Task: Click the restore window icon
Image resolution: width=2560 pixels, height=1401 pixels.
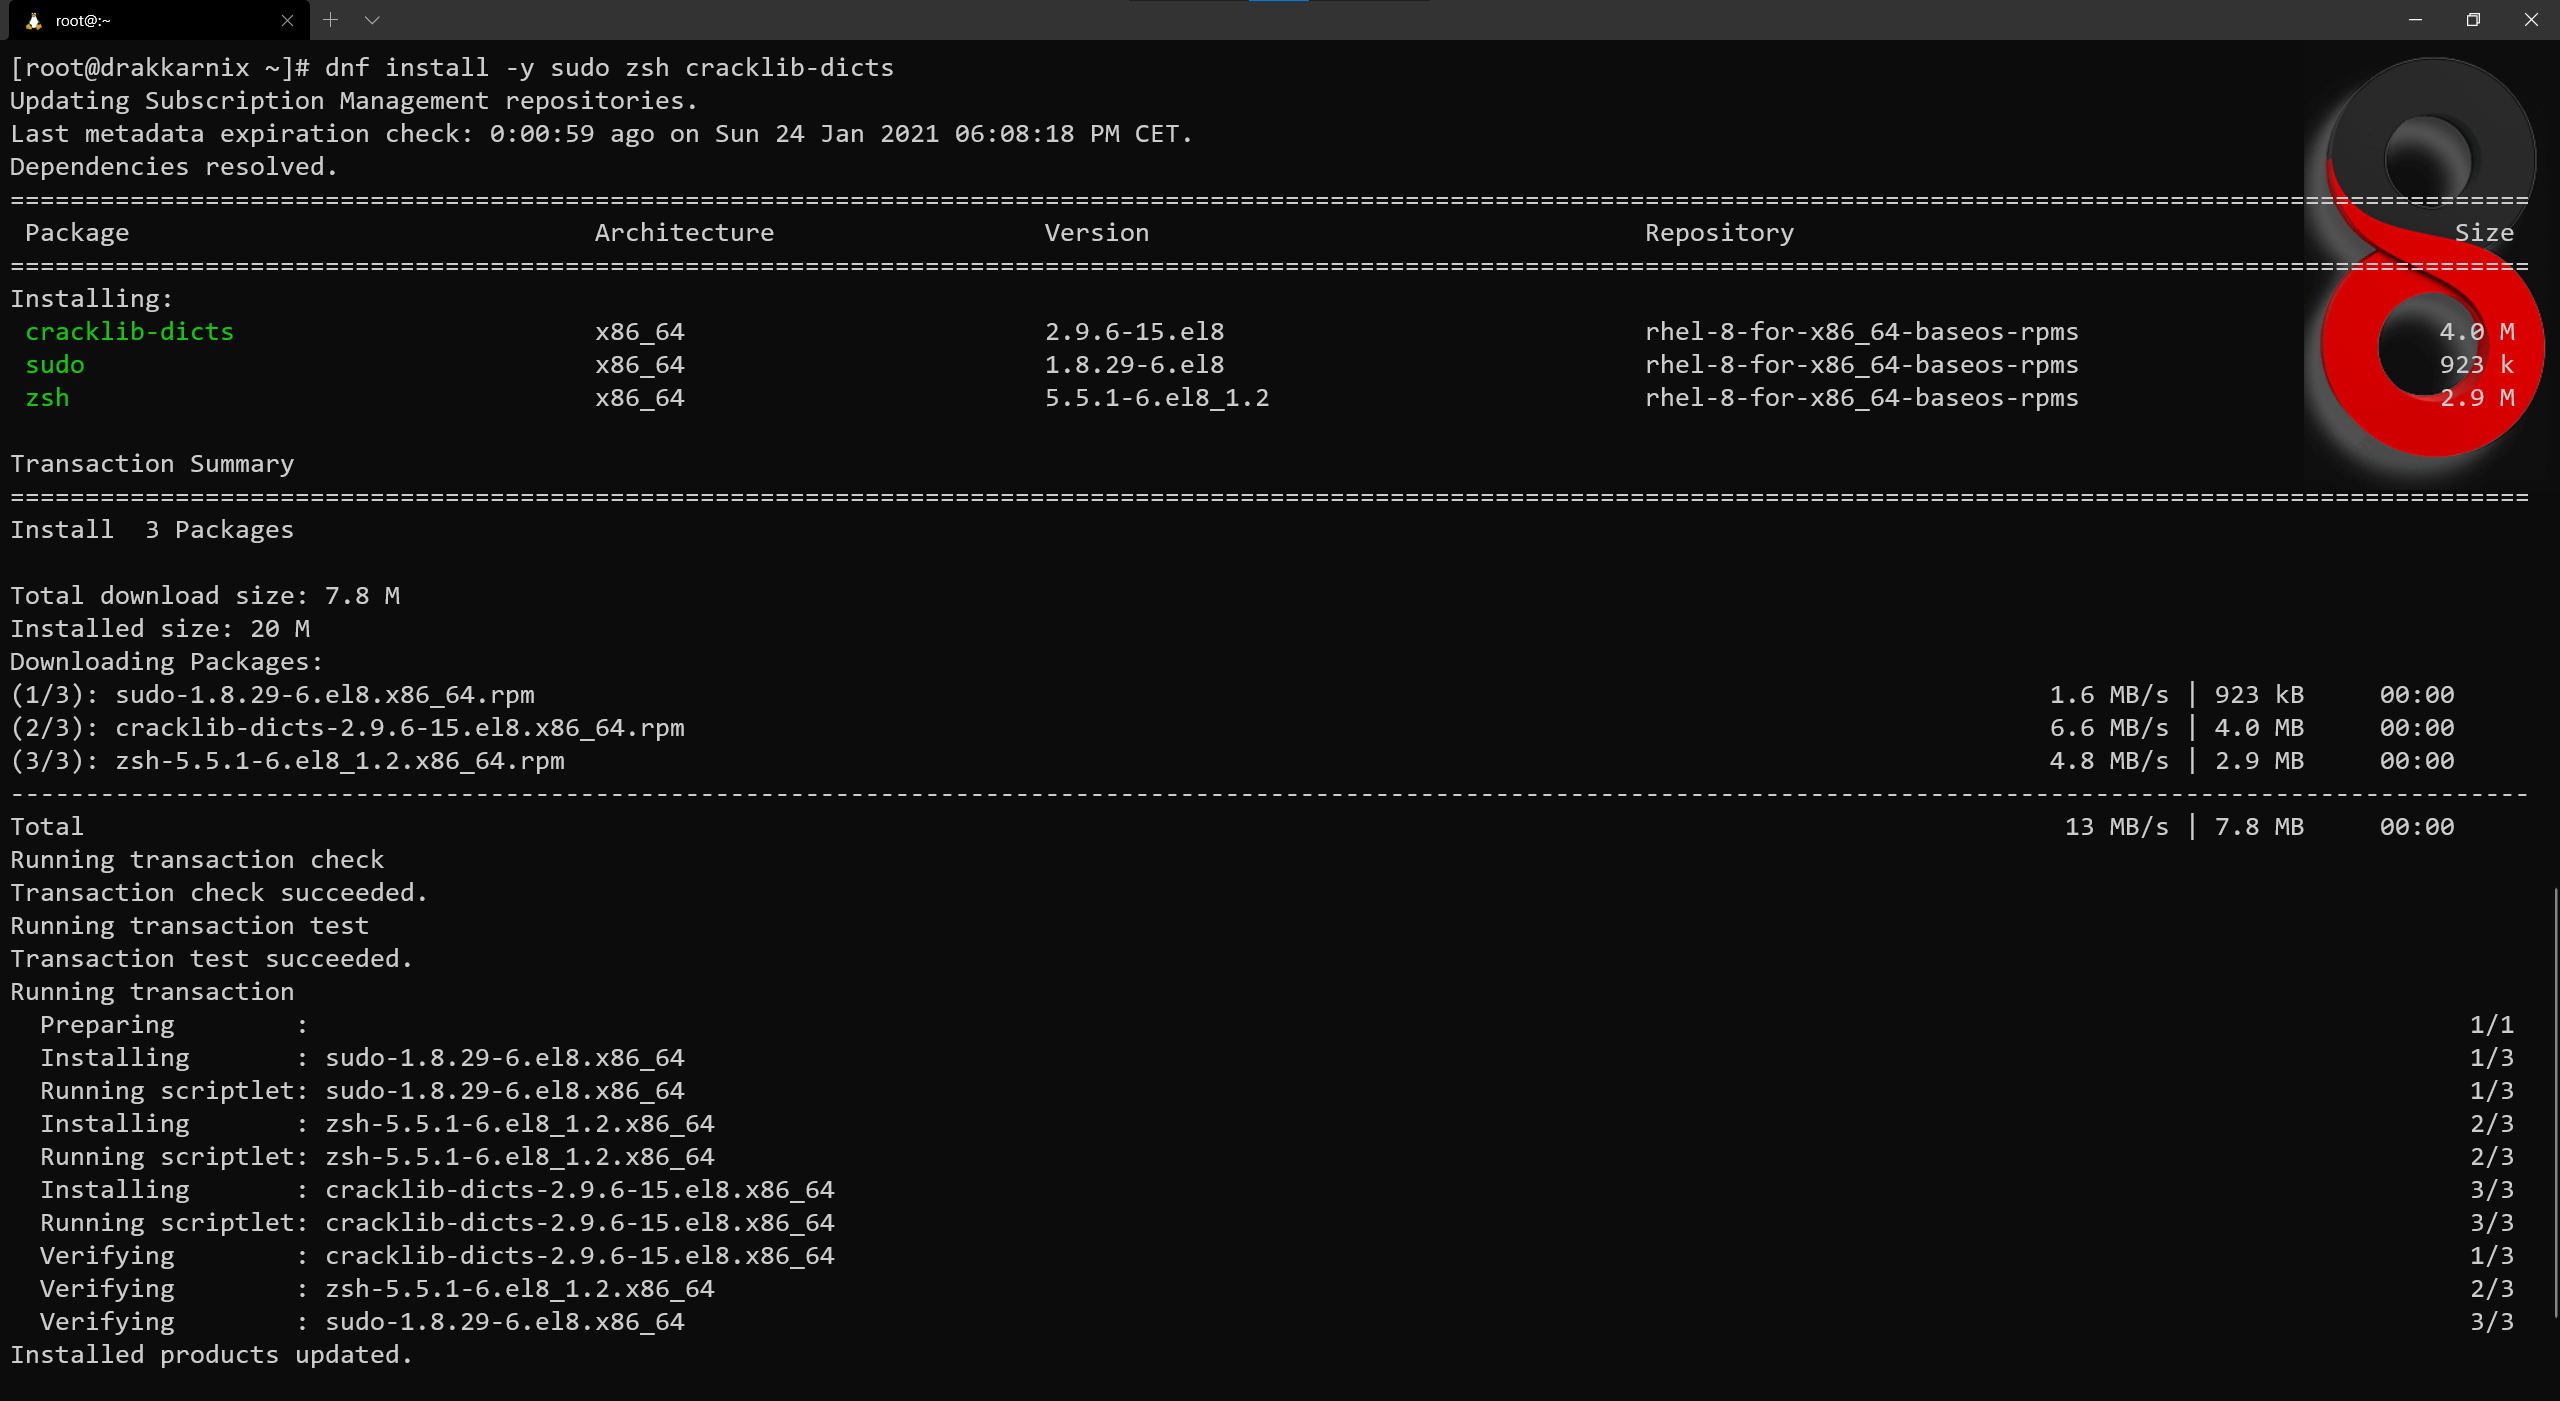Action: click(2473, 20)
